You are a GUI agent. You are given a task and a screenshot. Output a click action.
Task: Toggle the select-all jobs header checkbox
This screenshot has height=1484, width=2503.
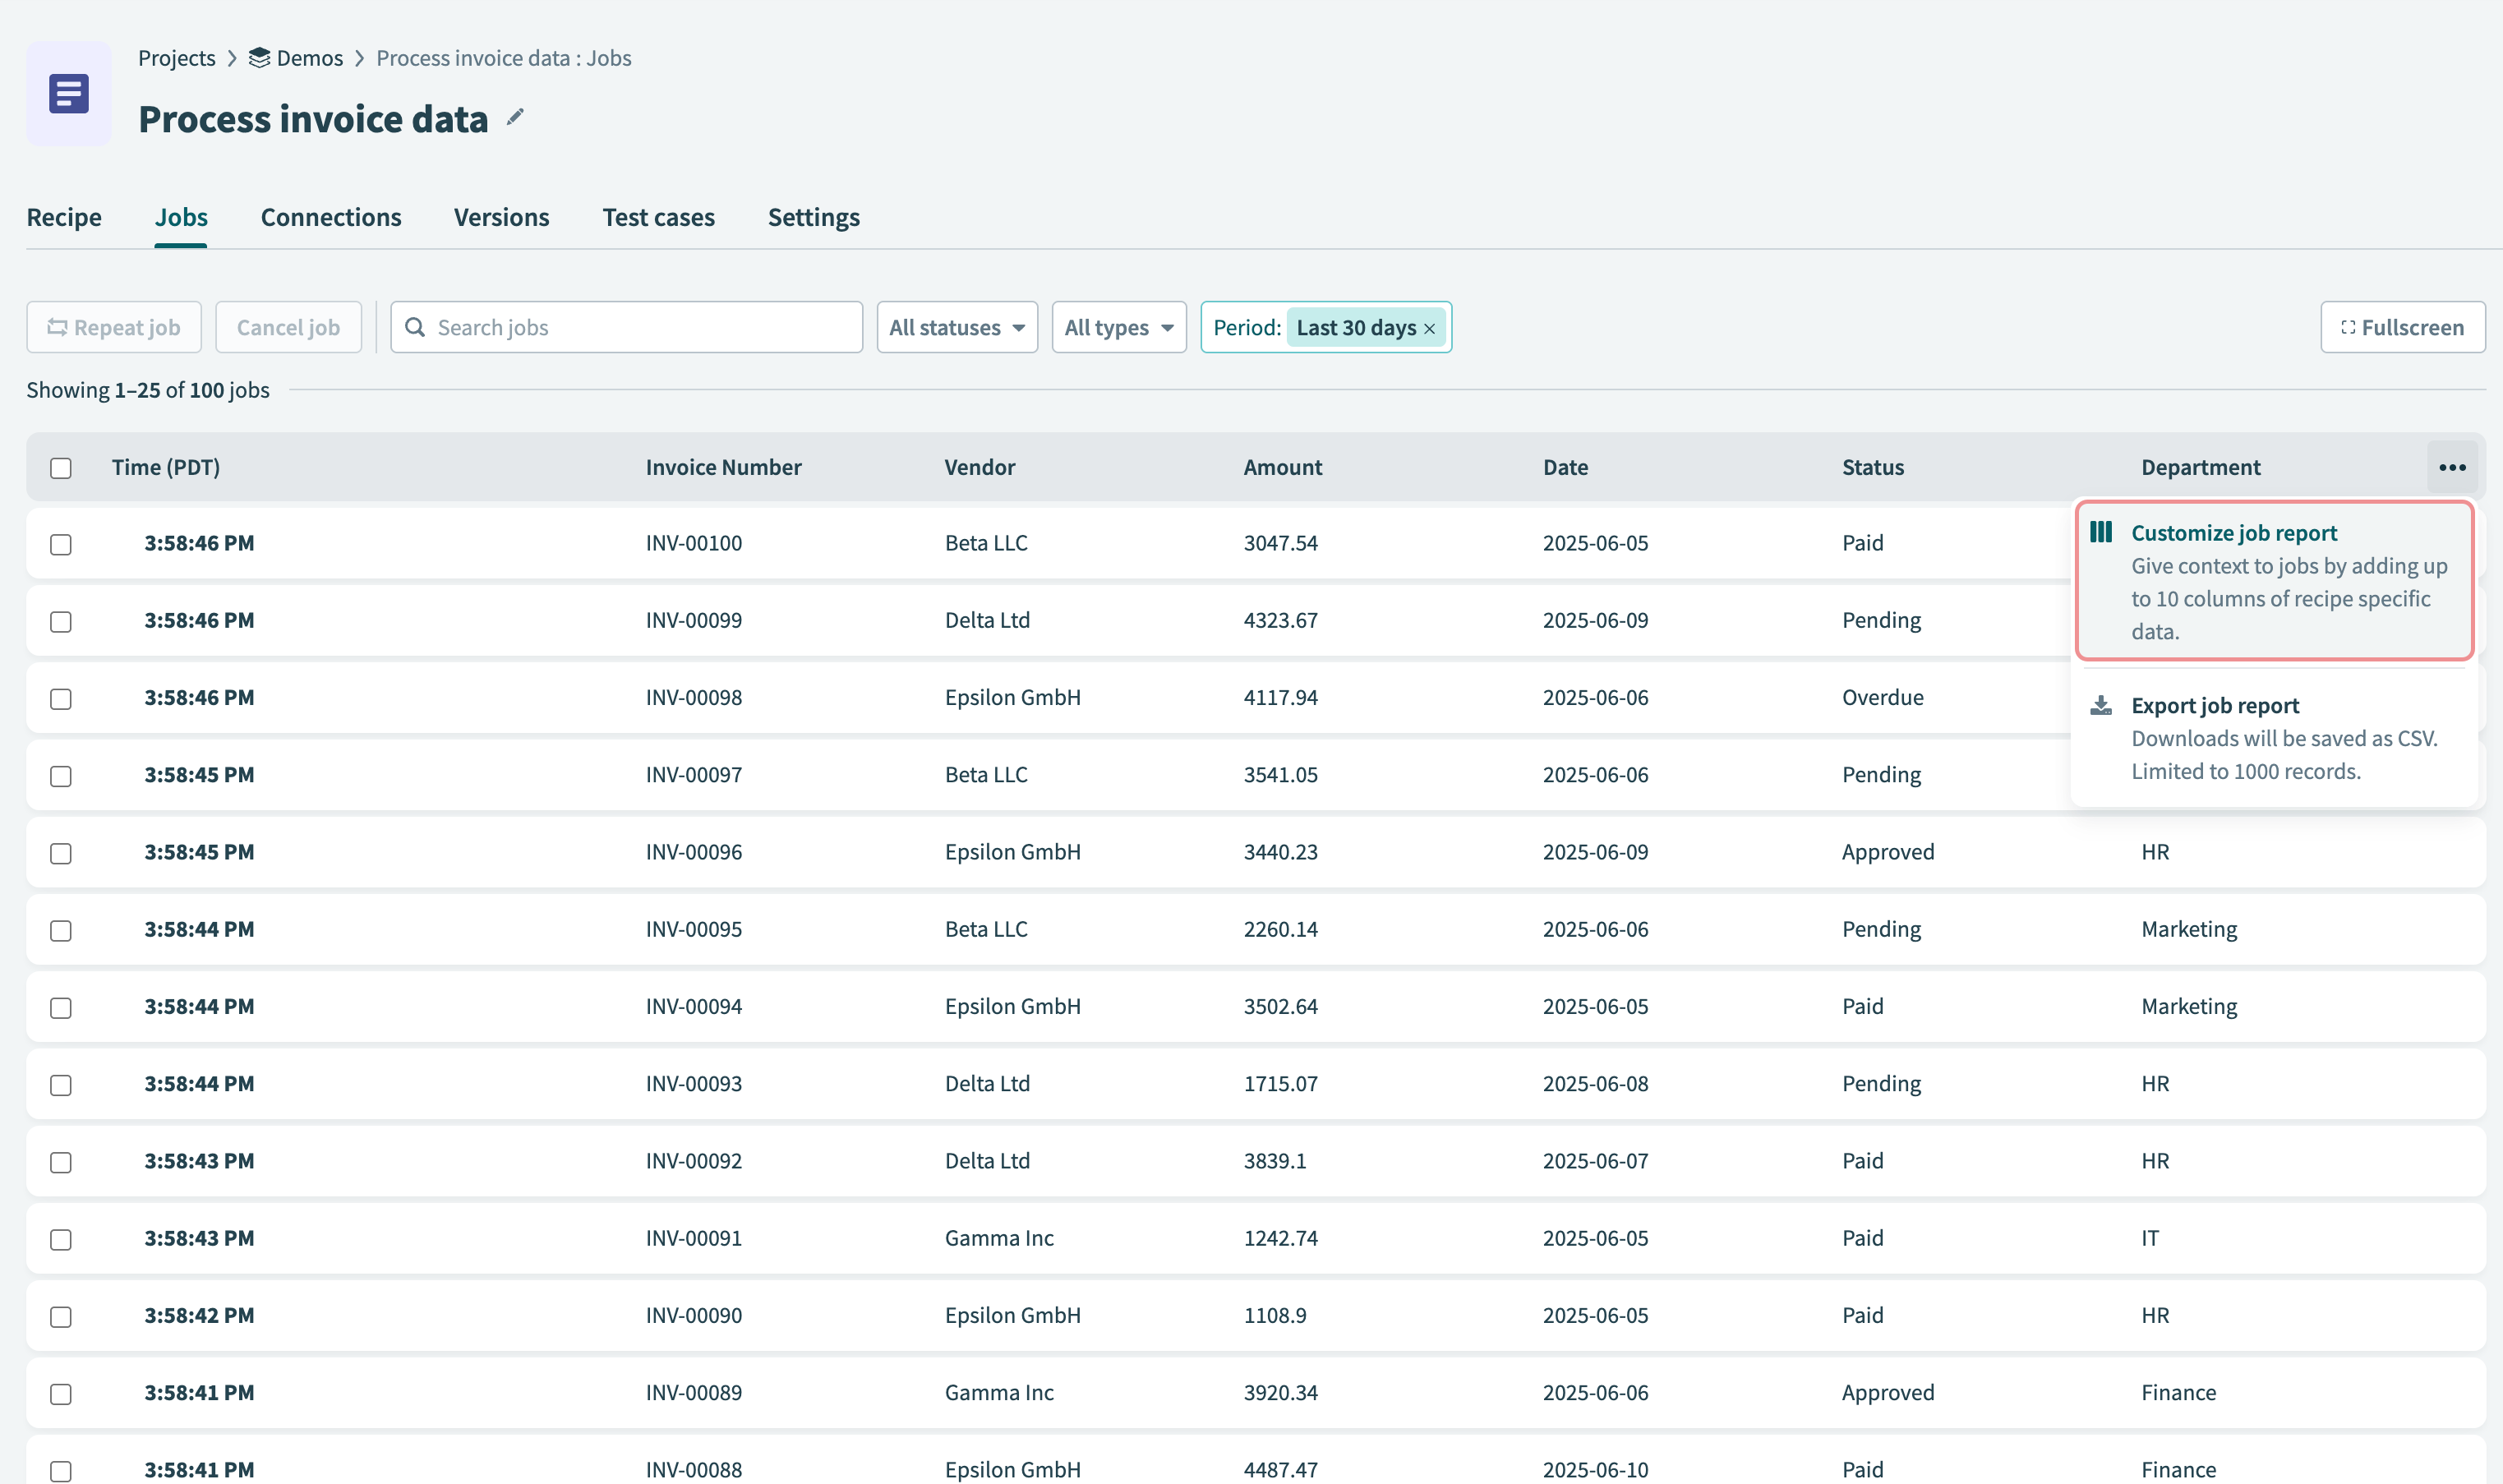(61, 468)
